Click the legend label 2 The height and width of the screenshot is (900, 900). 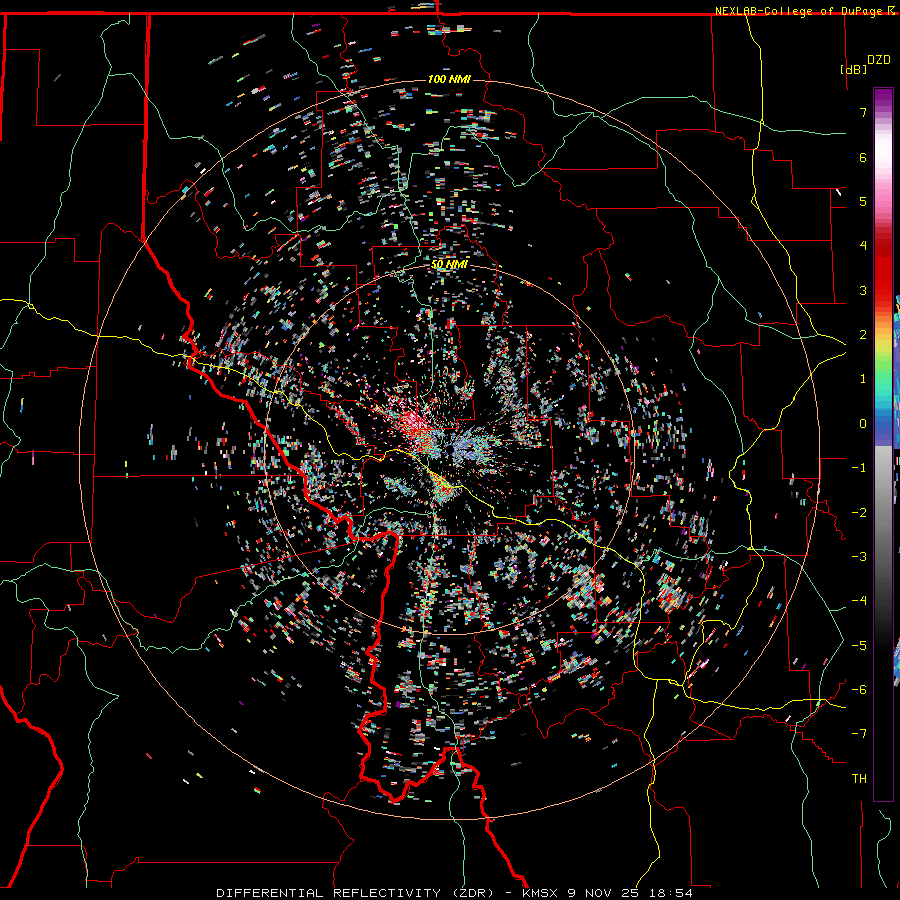(863, 335)
